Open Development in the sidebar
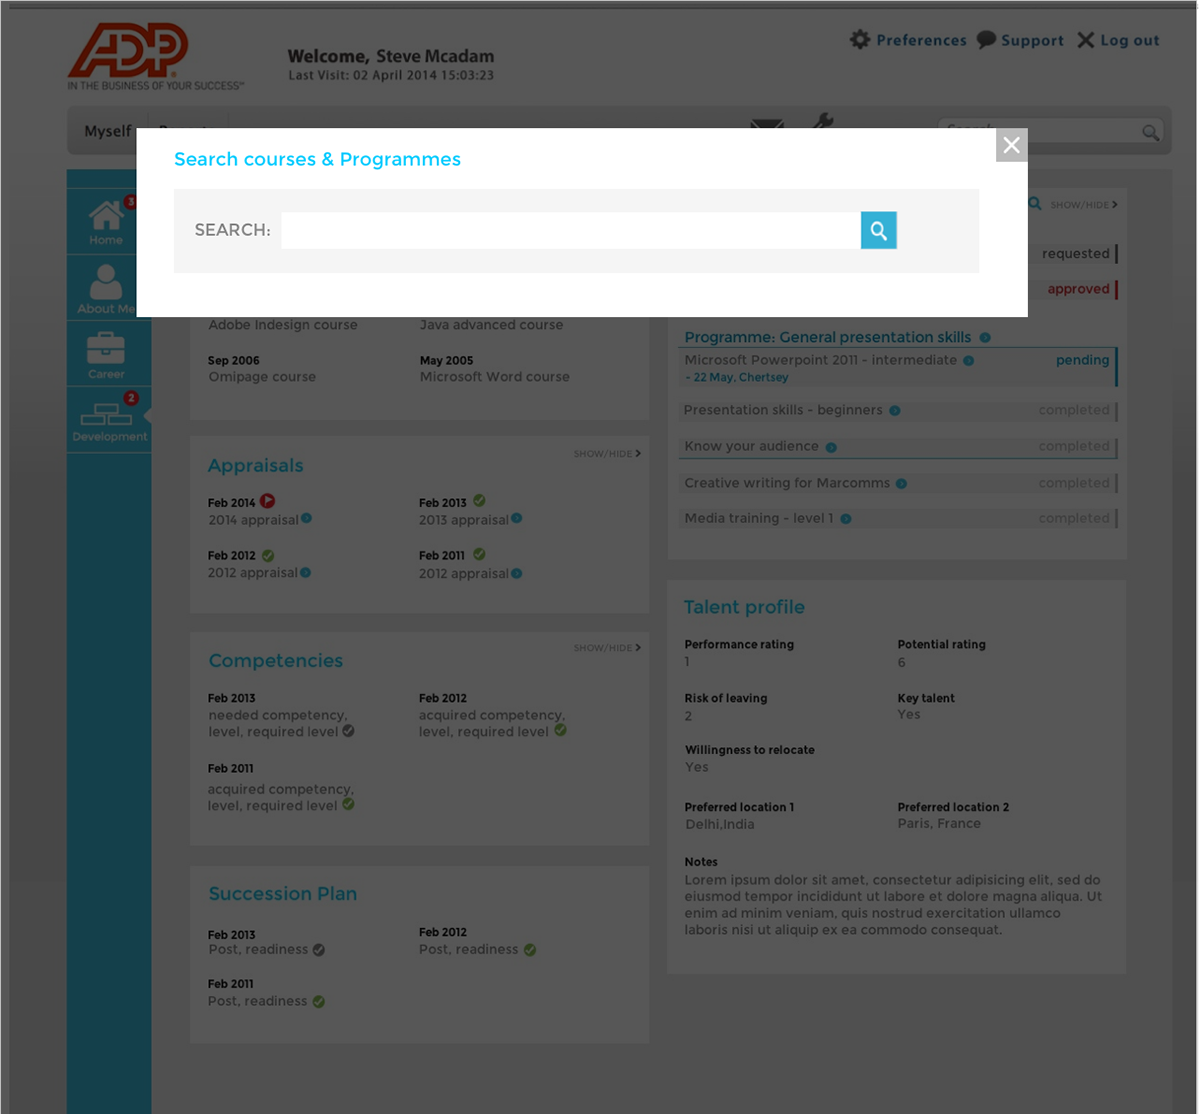1200x1114 pixels. point(109,420)
